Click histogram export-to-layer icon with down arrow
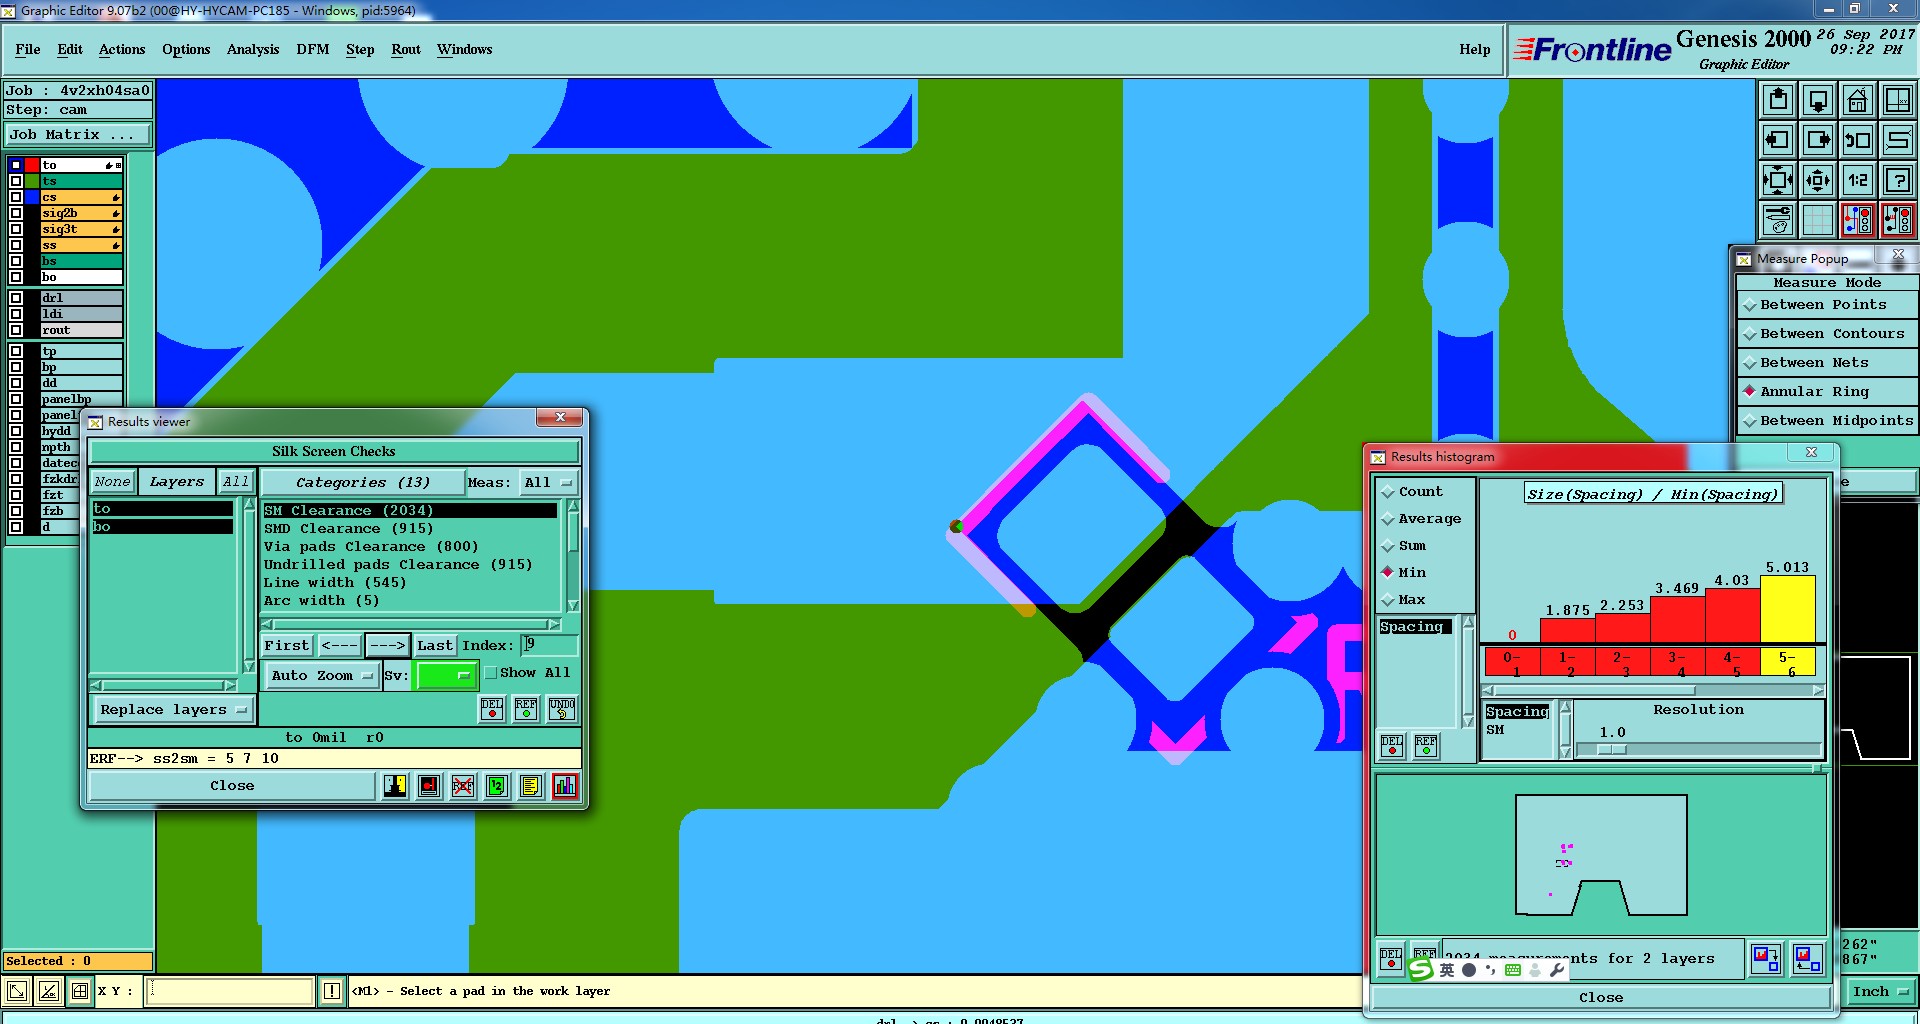Image resolution: width=1920 pixels, height=1024 pixels. [x=1766, y=958]
